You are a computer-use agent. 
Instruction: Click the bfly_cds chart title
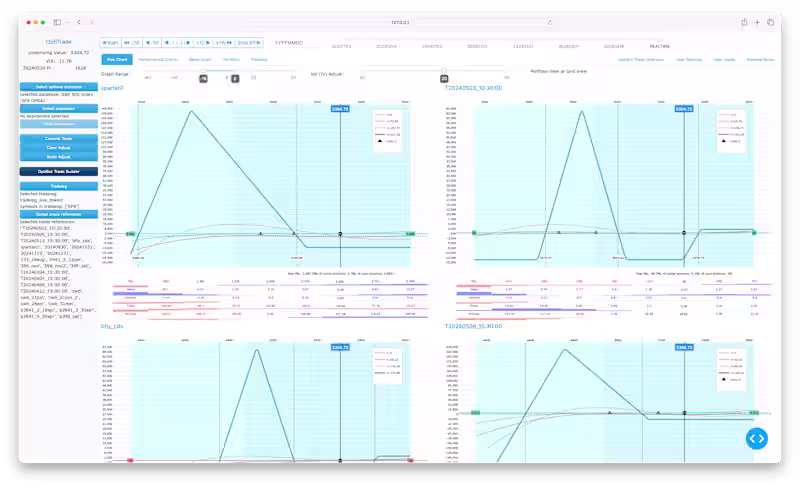112,326
